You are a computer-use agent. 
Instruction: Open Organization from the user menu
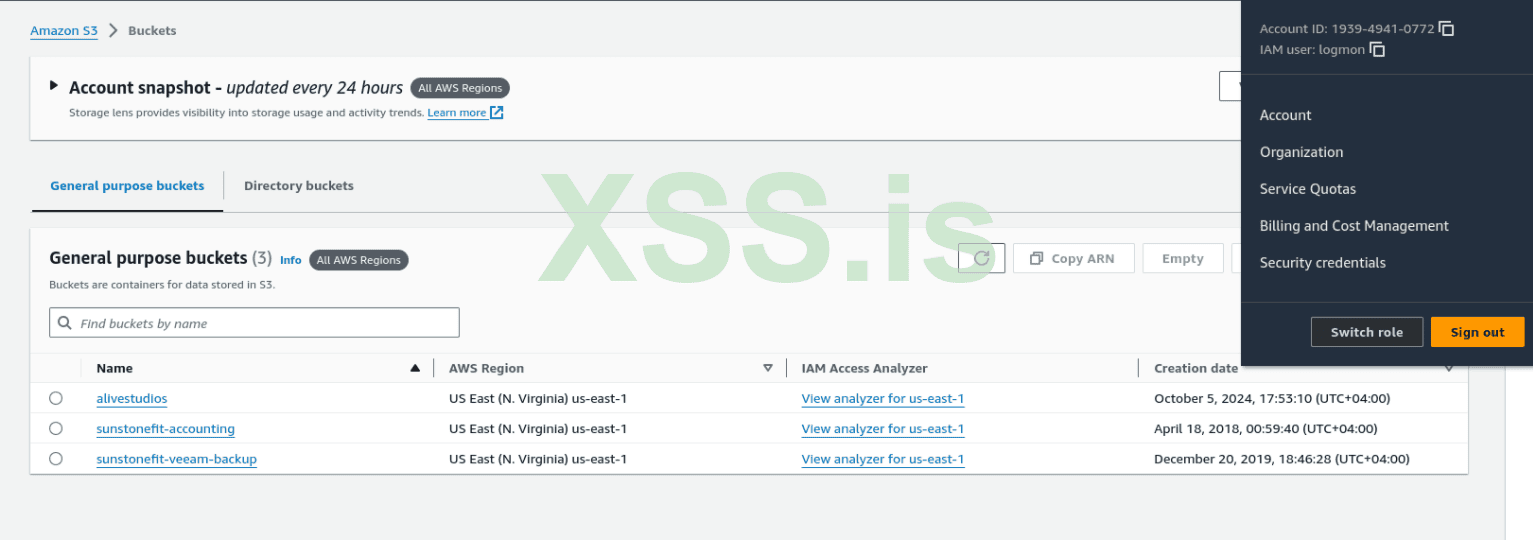tap(1302, 152)
